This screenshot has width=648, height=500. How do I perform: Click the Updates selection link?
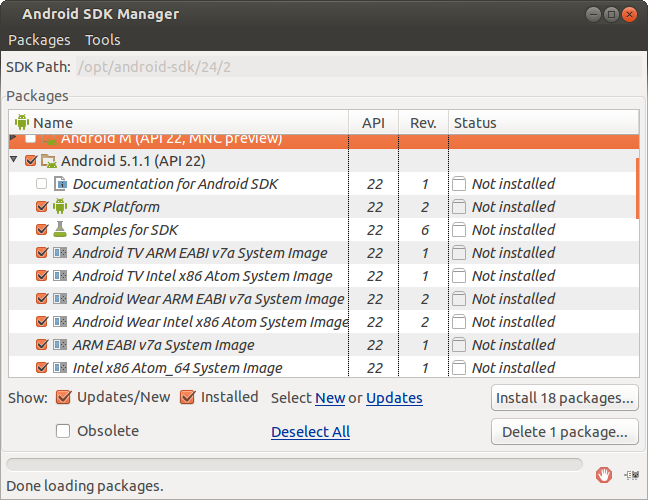click(x=394, y=398)
